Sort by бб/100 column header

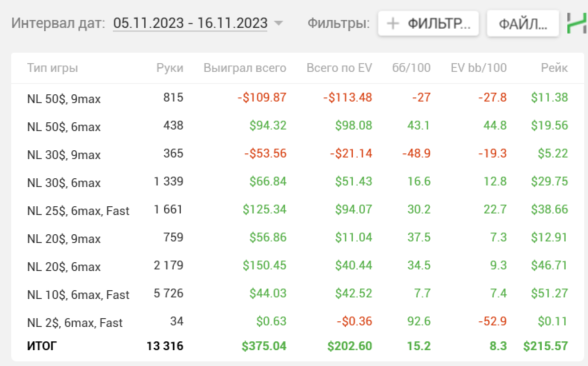tap(411, 68)
